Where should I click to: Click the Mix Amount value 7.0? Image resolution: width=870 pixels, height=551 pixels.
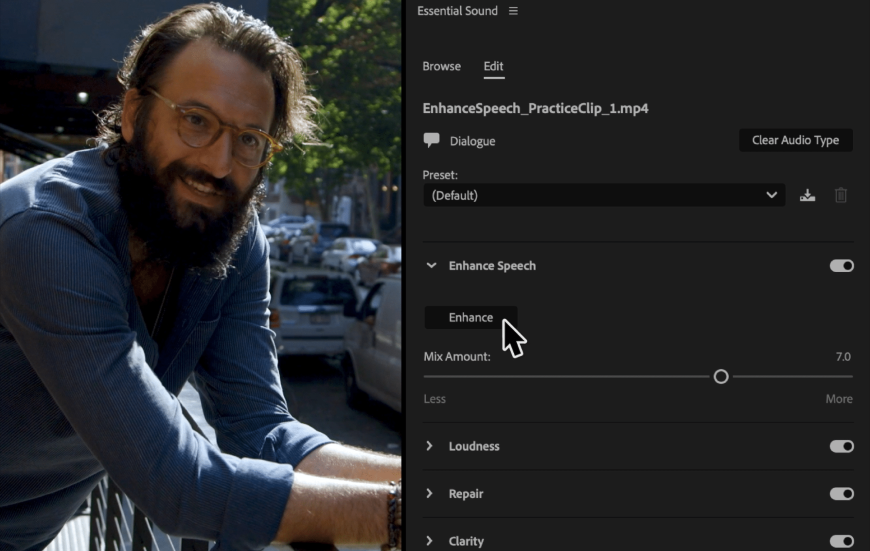tap(843, 357)
